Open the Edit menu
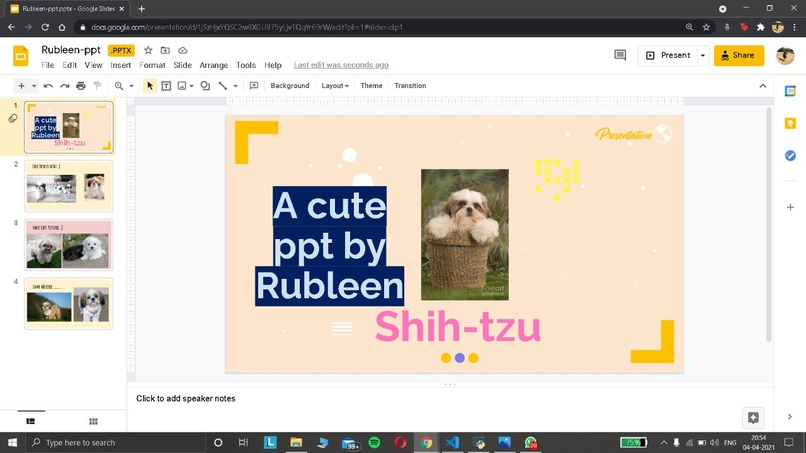Screen dimensions: 806x453 69,65
